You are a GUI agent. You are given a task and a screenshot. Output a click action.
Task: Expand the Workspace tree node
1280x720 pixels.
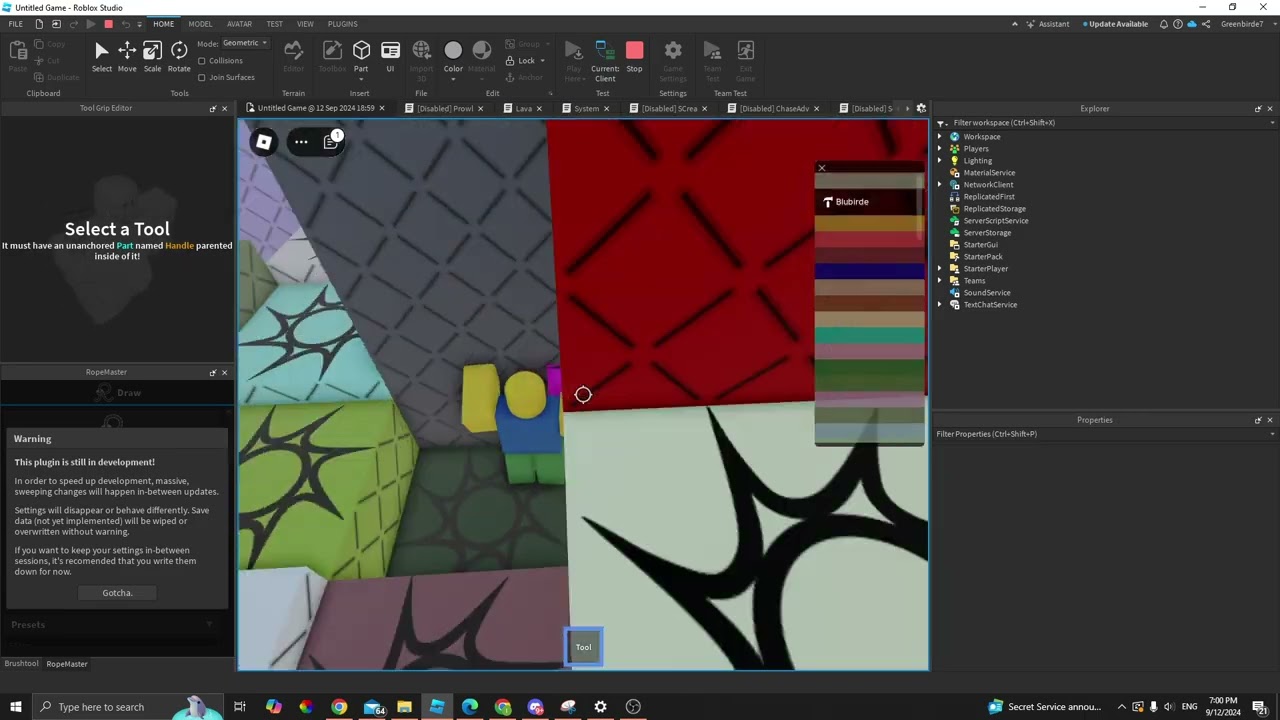tap(940, 137)
